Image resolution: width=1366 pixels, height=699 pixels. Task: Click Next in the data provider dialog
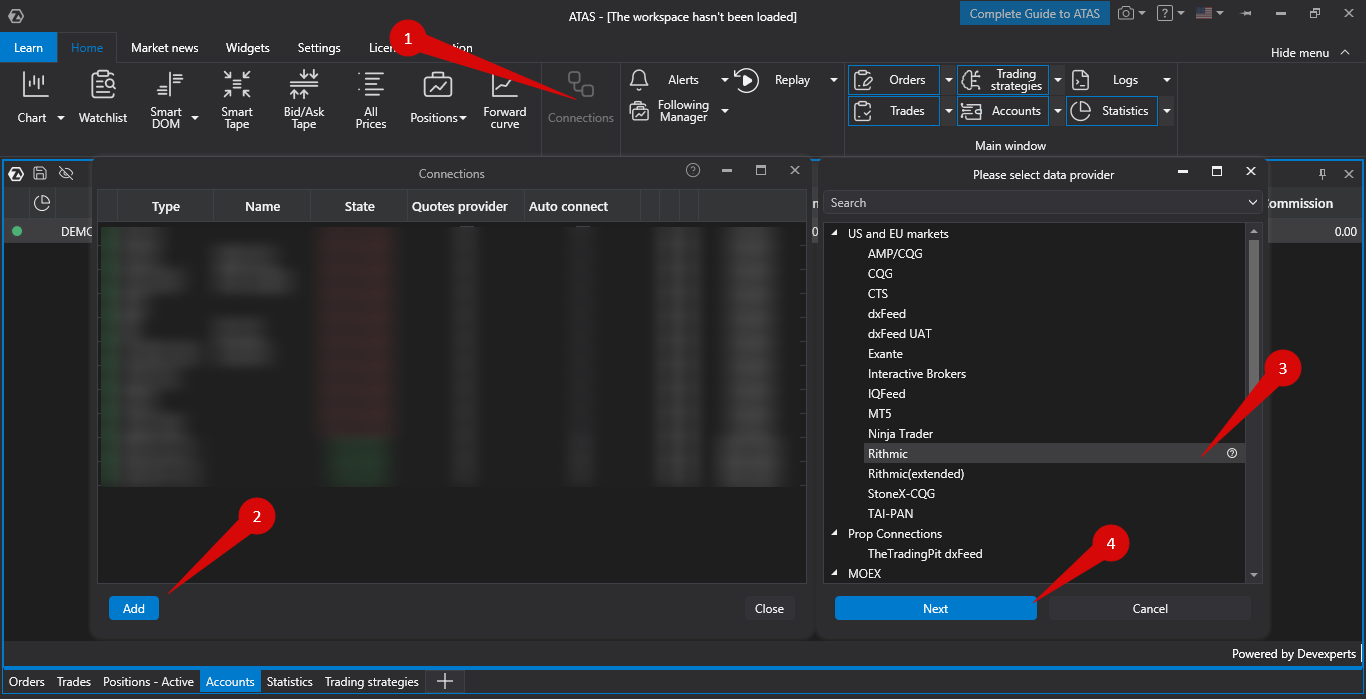tap(935, 608)
